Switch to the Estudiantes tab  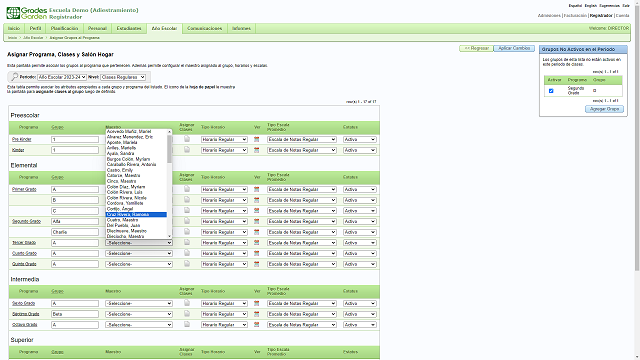click(x=129, y=29)
